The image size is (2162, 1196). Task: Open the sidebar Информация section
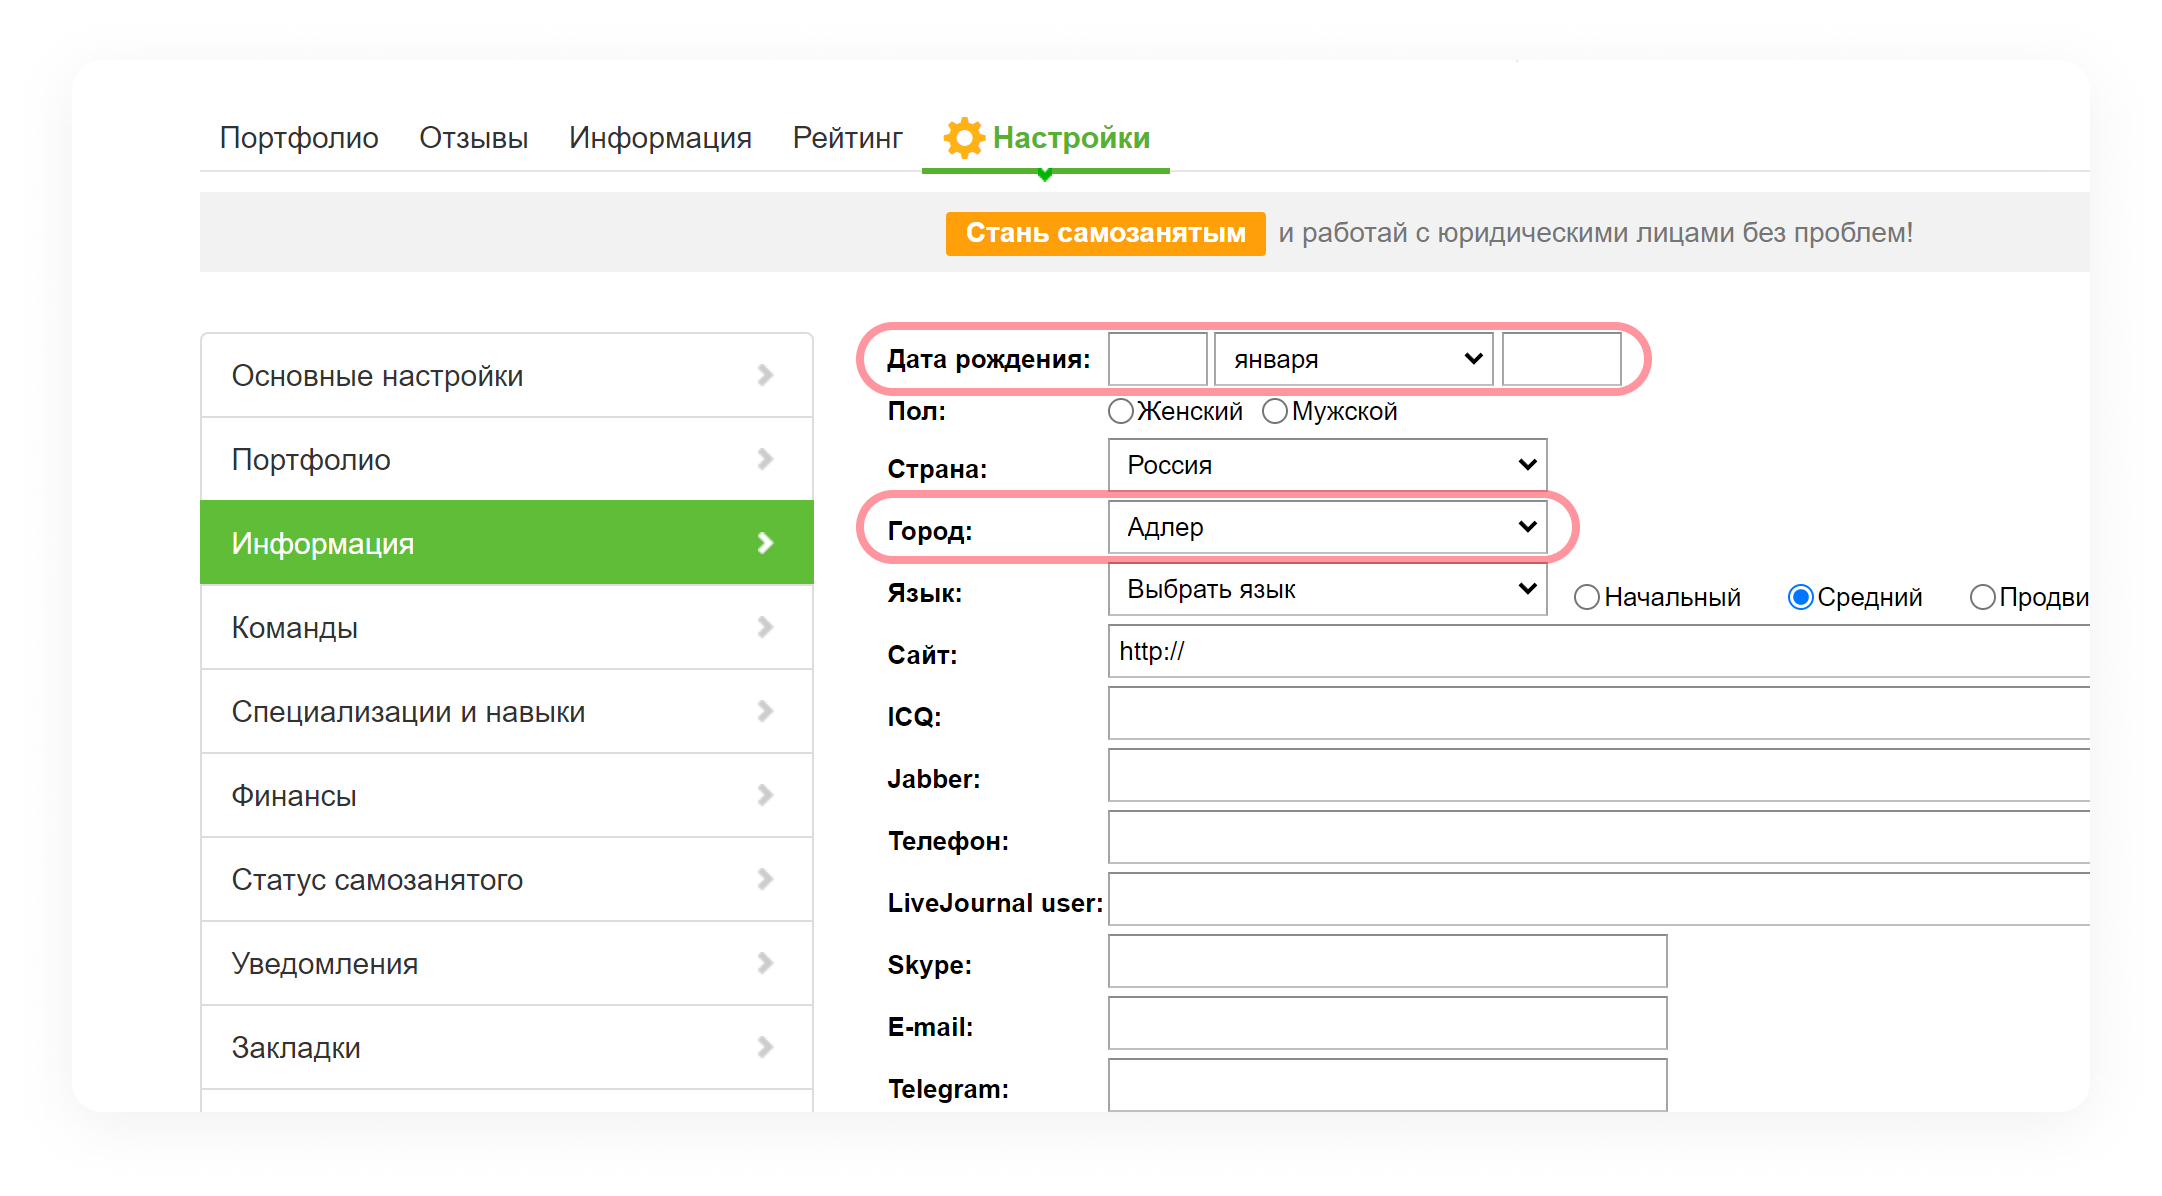click(x=507, y=542)
